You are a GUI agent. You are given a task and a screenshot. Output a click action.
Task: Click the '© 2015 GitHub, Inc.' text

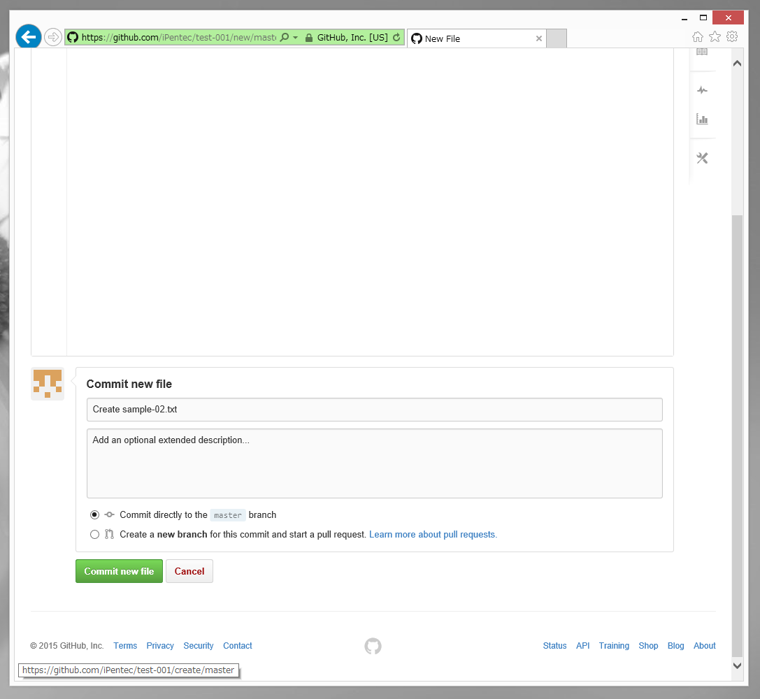click(67, 646)
